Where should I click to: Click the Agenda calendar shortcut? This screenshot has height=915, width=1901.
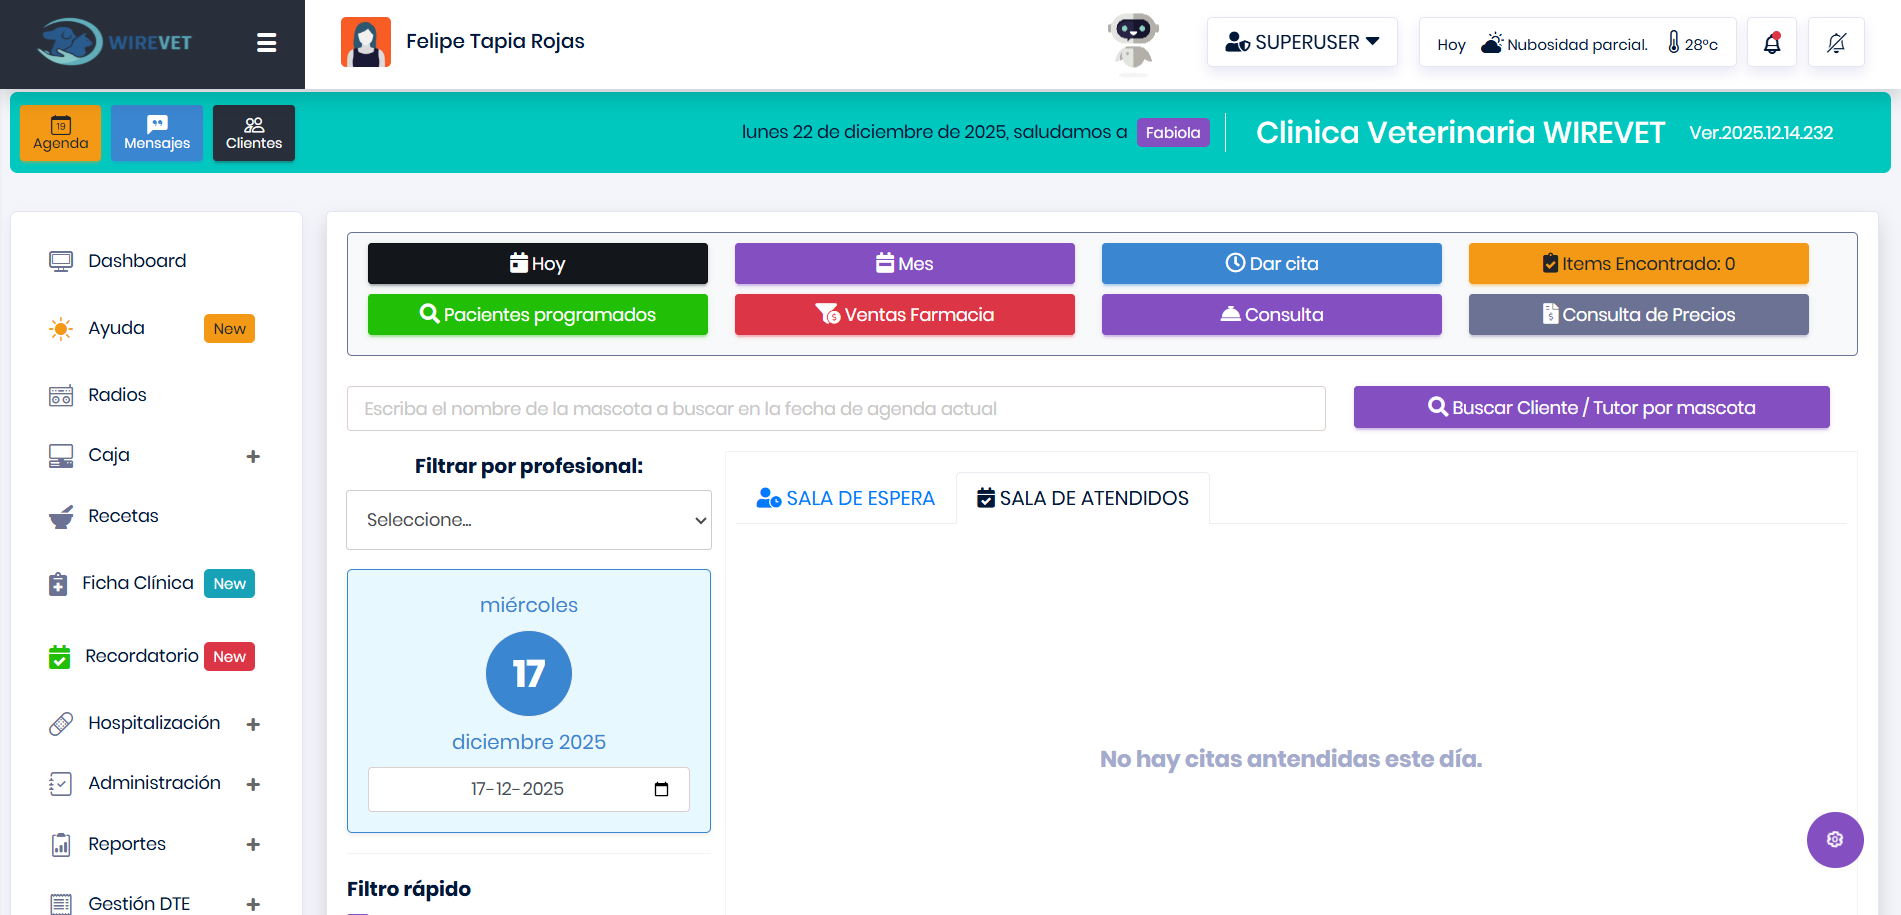(x=61, y=133)
